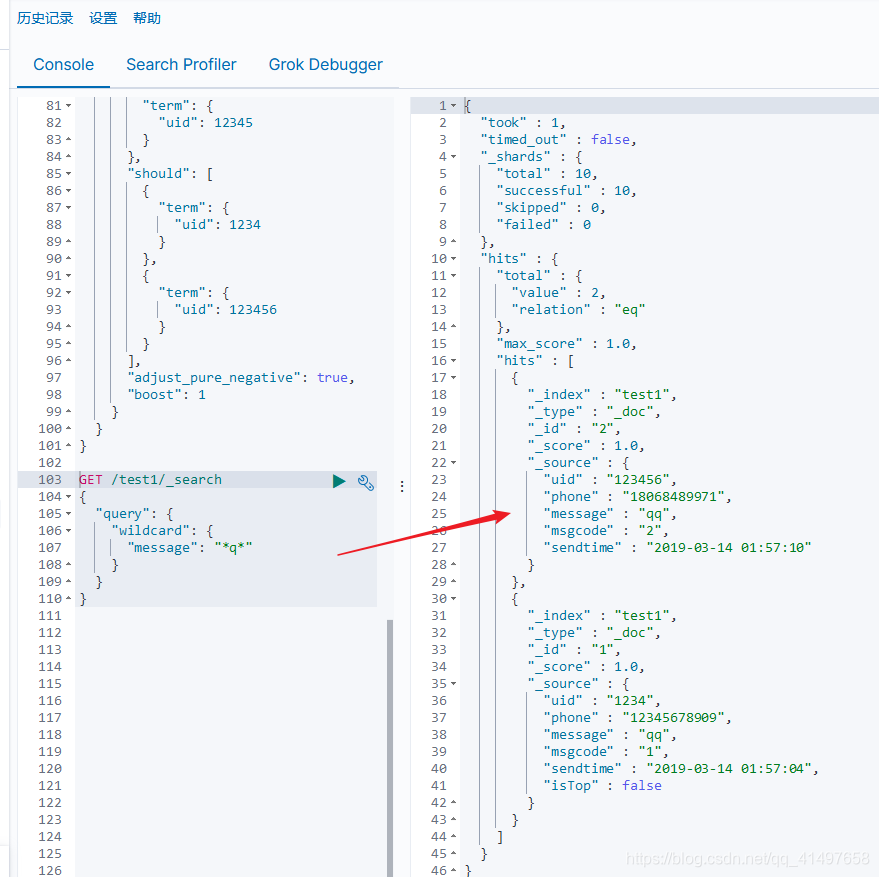Collapse the term block at line 92
Screen dimensions: 879x877
click(68, 293)
